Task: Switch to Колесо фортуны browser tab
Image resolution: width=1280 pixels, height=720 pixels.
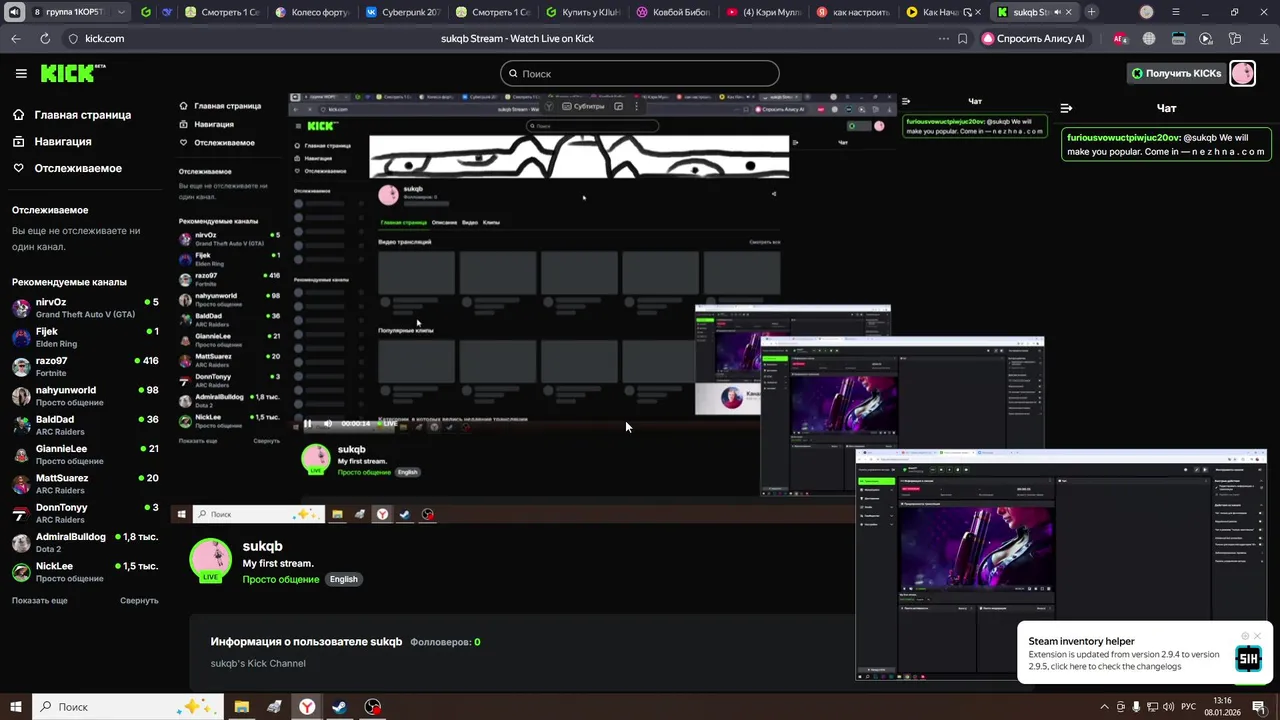Action: 313,12
